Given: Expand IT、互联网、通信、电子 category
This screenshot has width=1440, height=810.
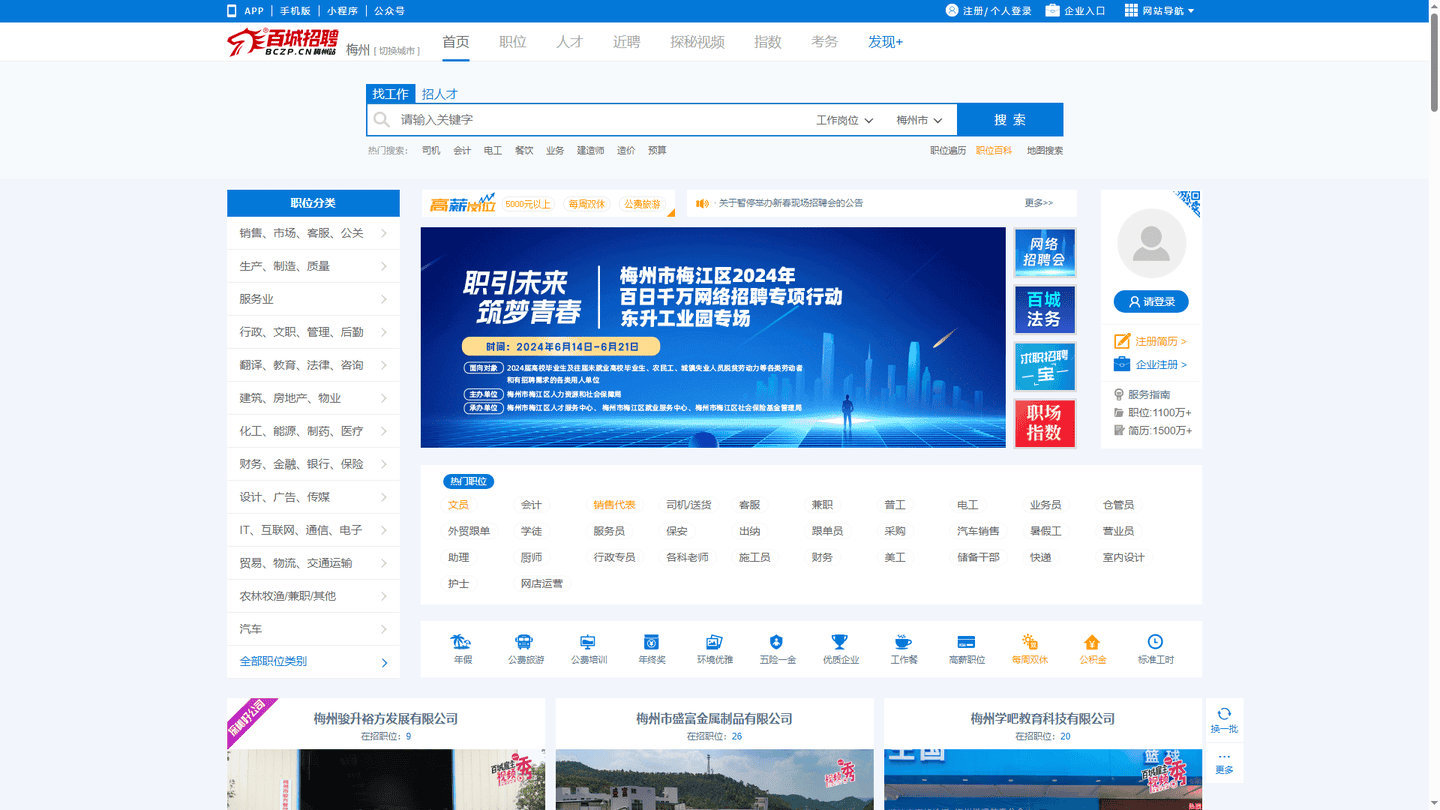Looking at the screenshot, I should [313, 530].
